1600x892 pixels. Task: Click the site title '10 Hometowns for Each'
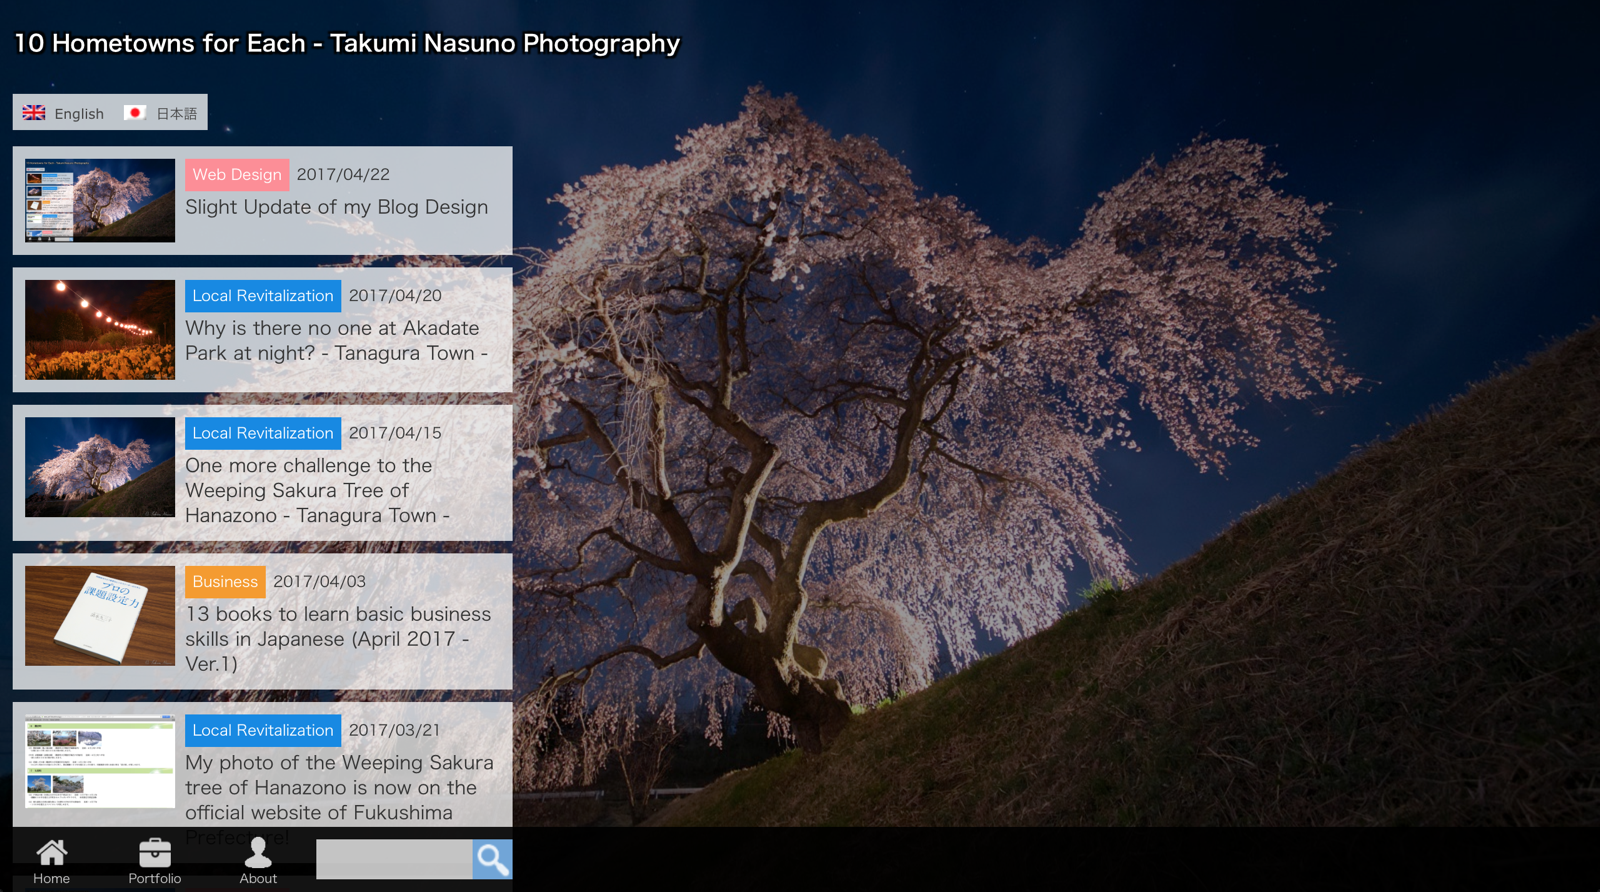tap(346, 43)
